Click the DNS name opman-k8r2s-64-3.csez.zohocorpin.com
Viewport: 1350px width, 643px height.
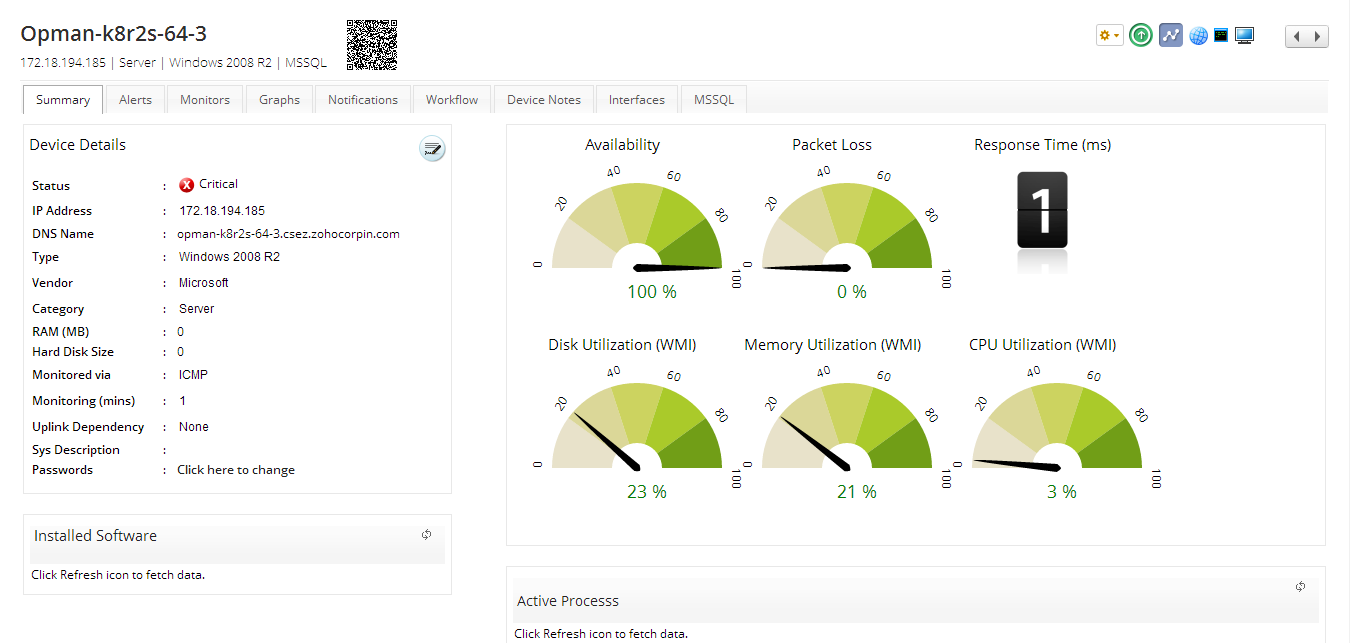coord(288,234)
